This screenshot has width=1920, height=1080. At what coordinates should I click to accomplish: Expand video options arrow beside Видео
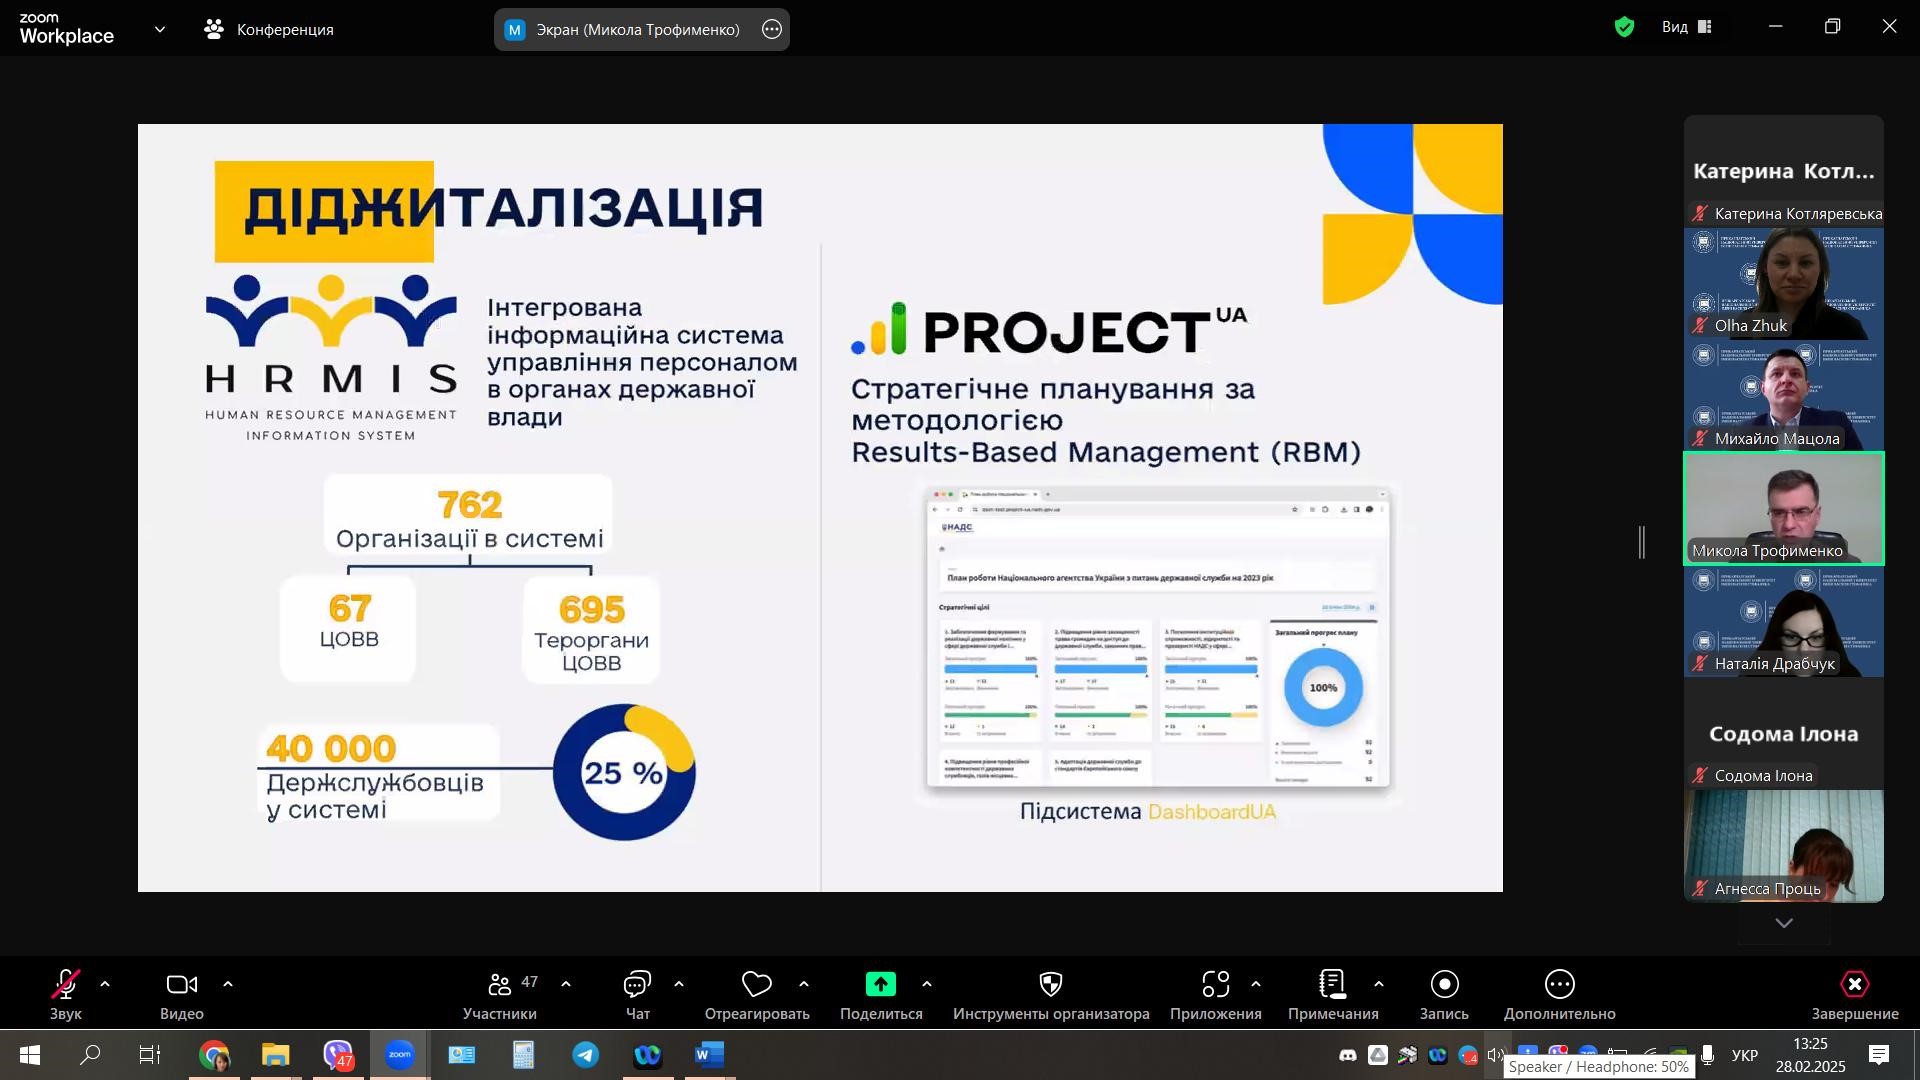point(228,985)
